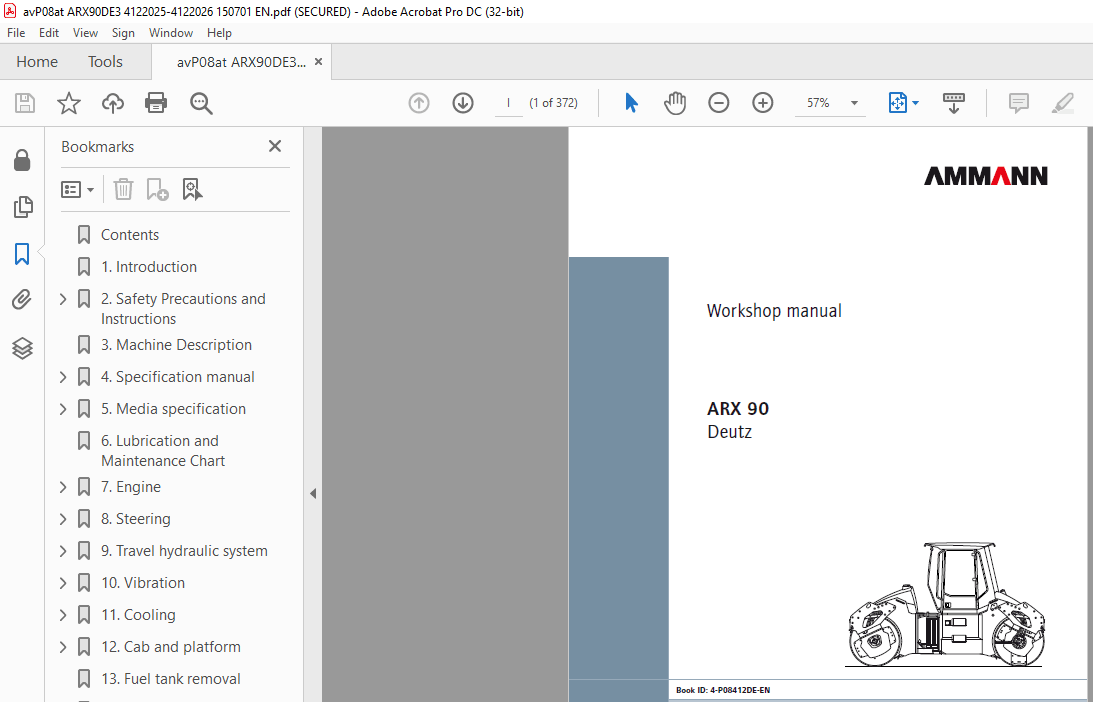Image resolution: width=1093 pixels, height=702 pixels.
Task: Click the Print file icon
Action: pos(156,103)
